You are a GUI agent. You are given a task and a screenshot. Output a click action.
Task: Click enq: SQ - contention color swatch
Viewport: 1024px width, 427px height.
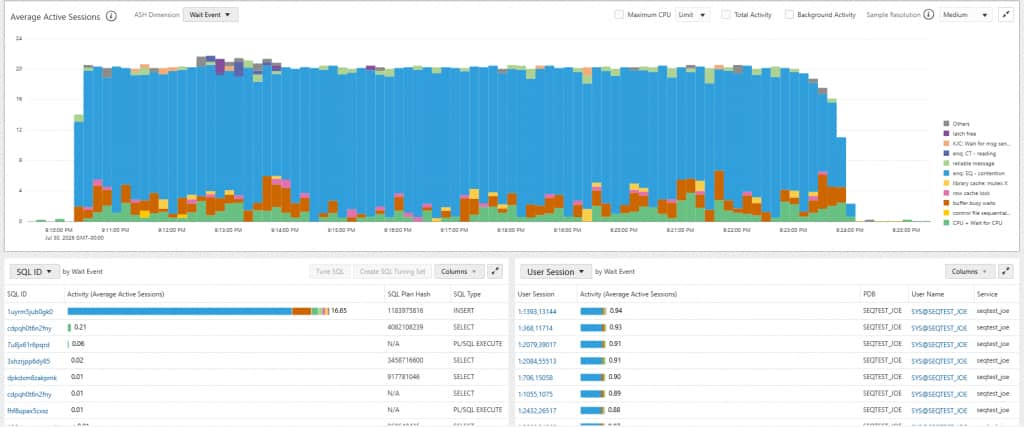tap(946, 173)
